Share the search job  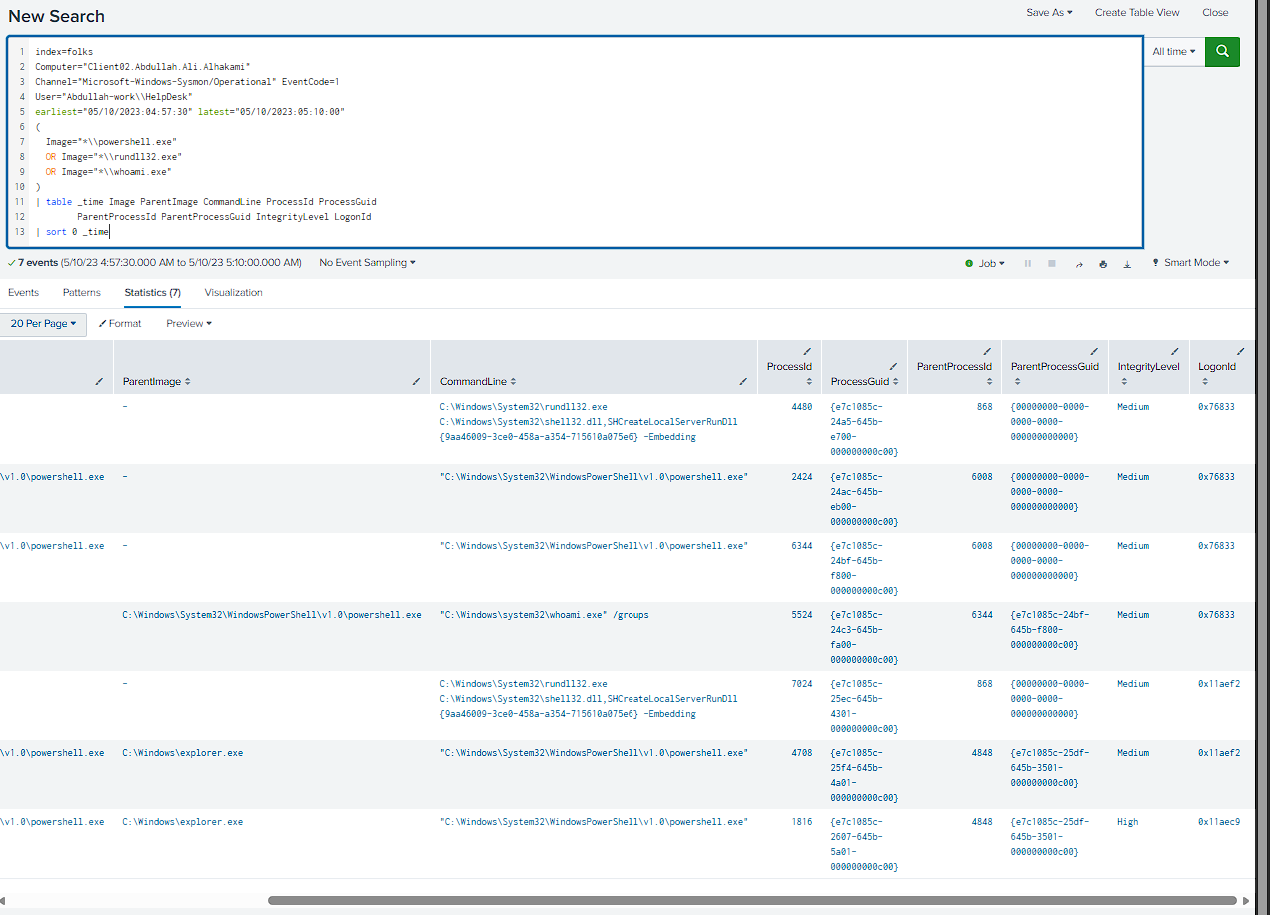[x=1079, y=263]
